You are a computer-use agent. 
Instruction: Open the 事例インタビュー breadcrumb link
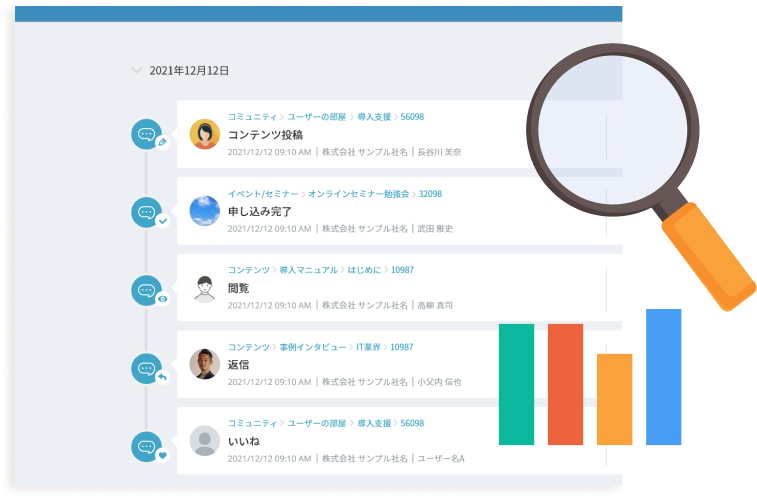pyautogui.click(x=313, y=347)
